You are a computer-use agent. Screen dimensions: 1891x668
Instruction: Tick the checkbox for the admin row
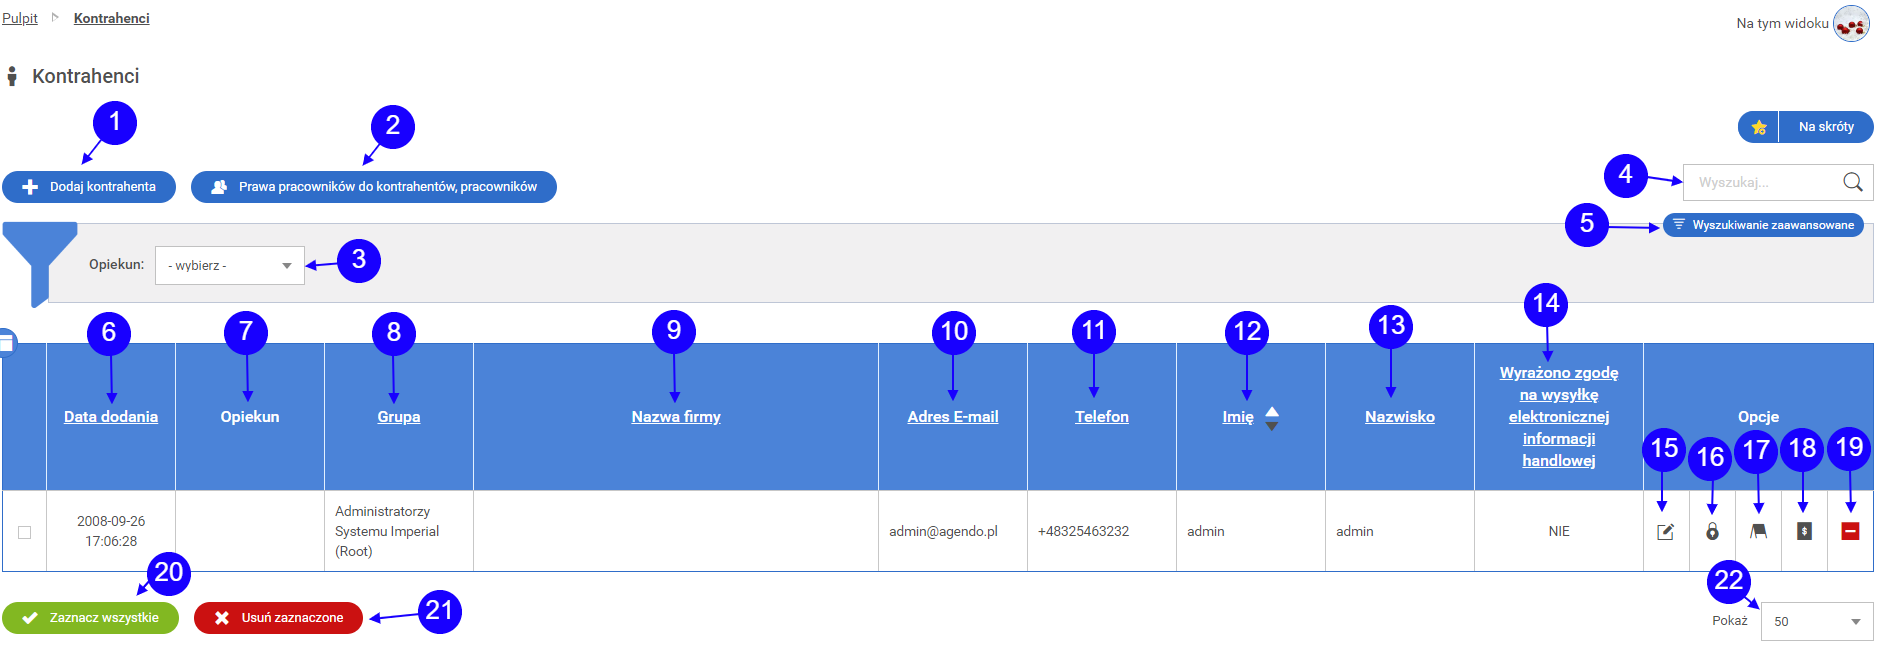pos(25,532)
